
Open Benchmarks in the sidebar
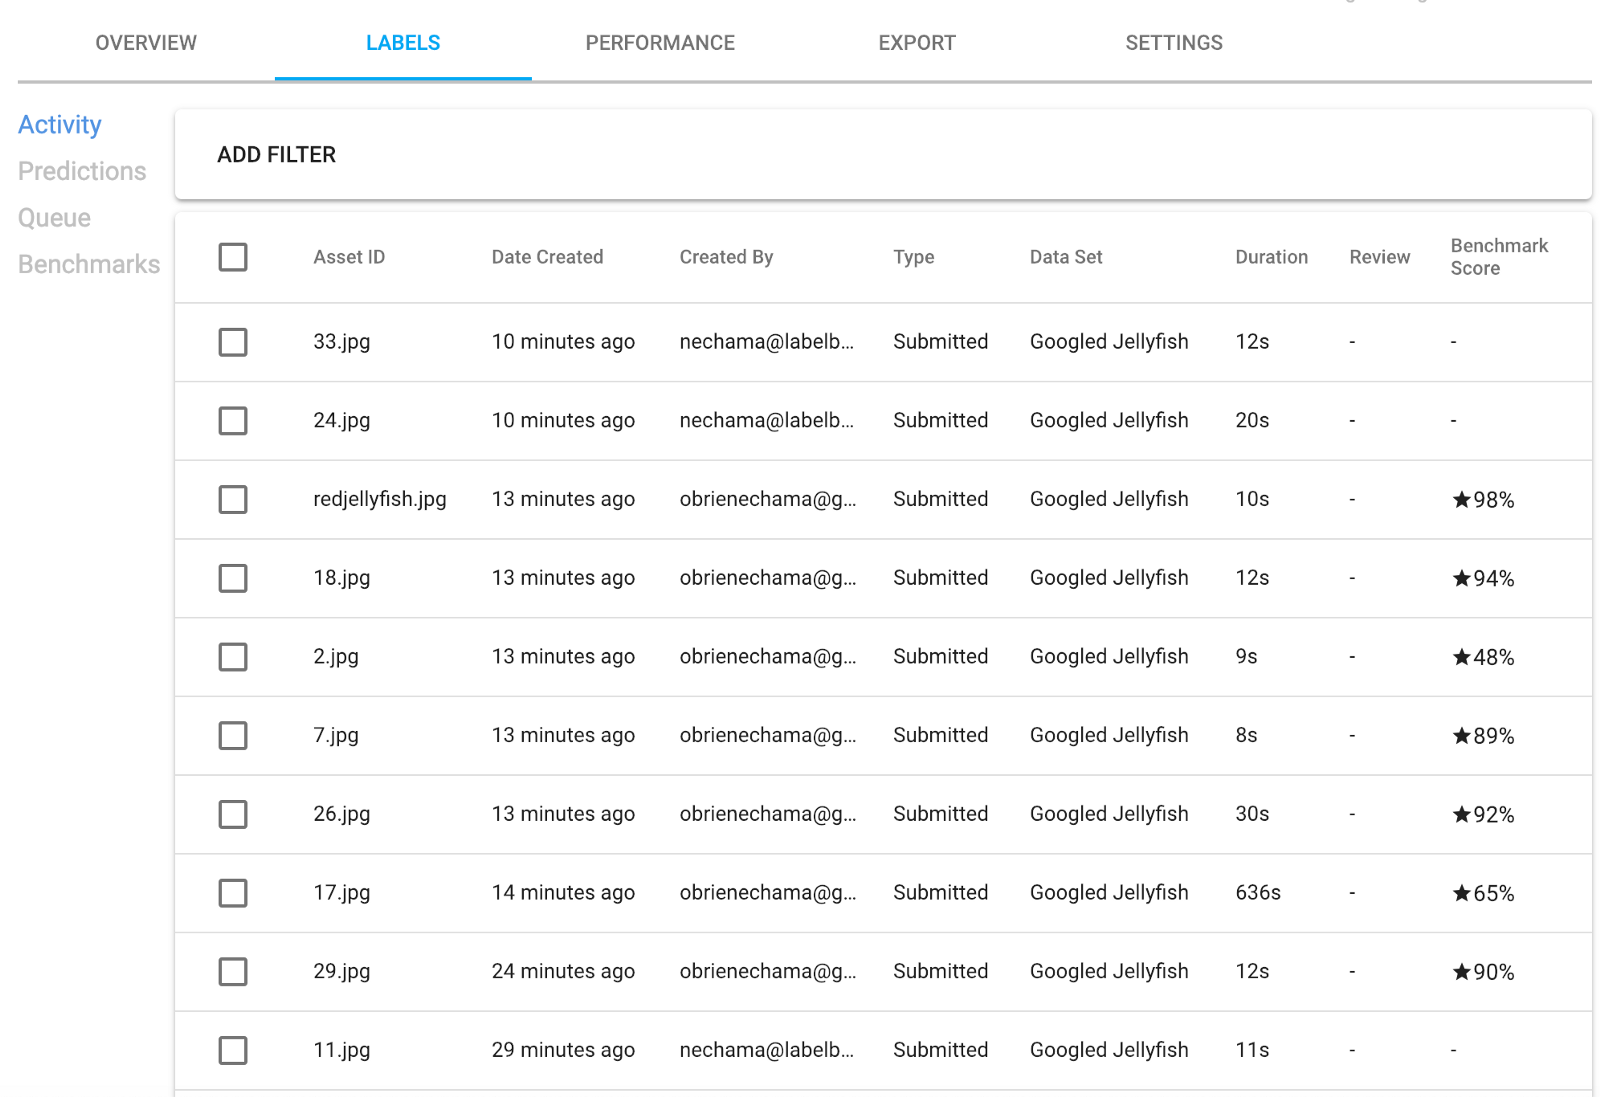(89, 264)
